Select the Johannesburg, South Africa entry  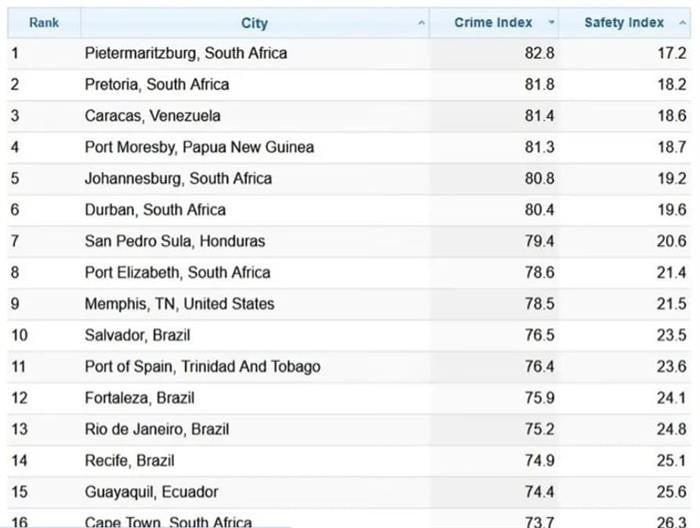pos(178,178)
